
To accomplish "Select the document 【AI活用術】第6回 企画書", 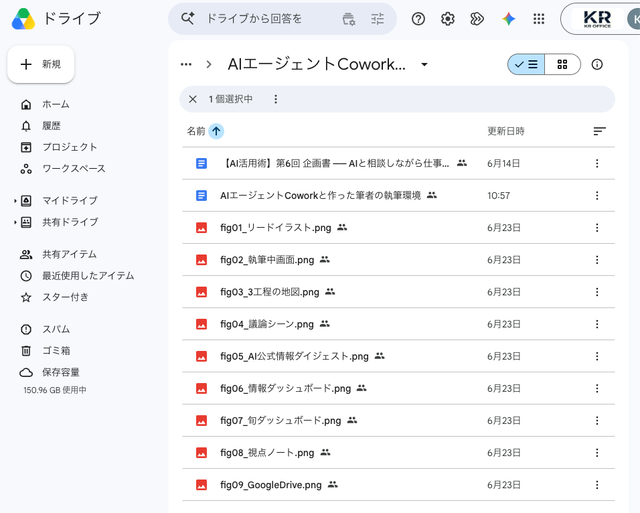I will click(398, 164).
